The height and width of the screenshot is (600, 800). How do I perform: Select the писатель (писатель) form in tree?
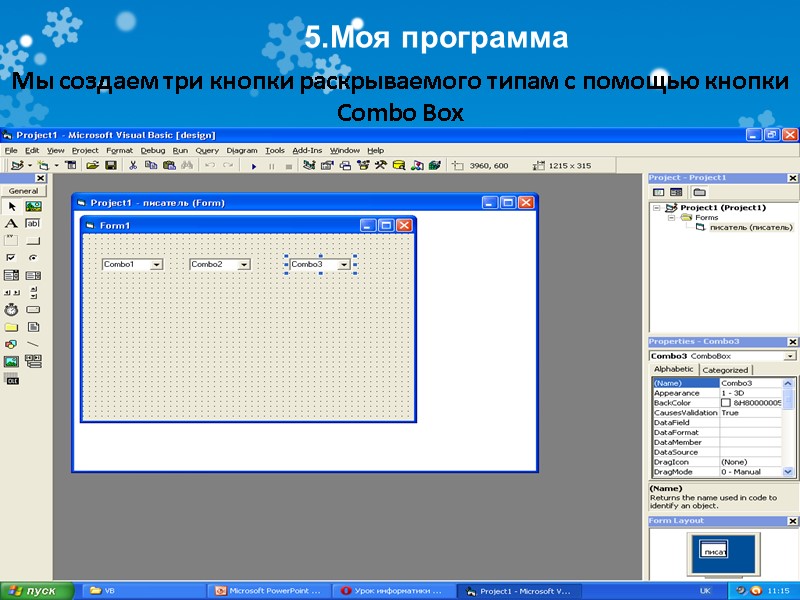tap(751, 228)
